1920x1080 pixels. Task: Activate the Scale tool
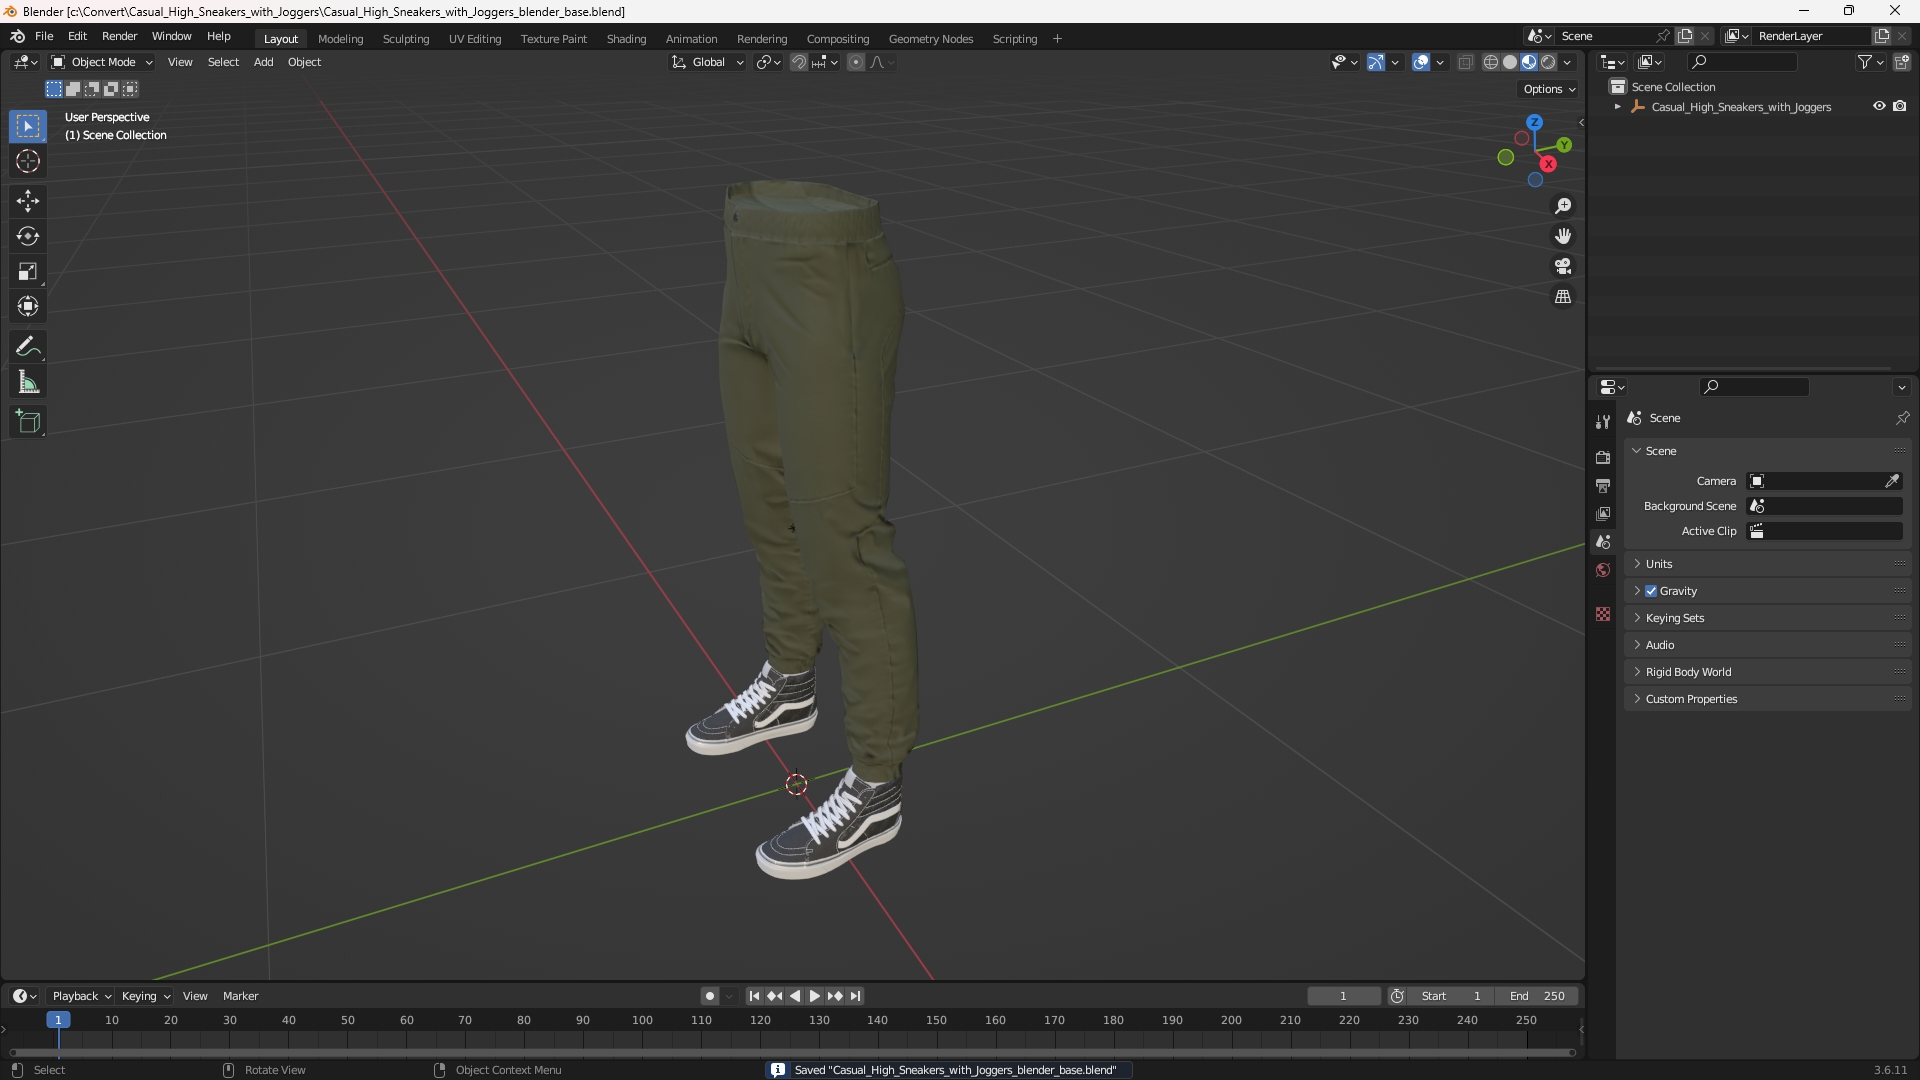click(28, 271)
